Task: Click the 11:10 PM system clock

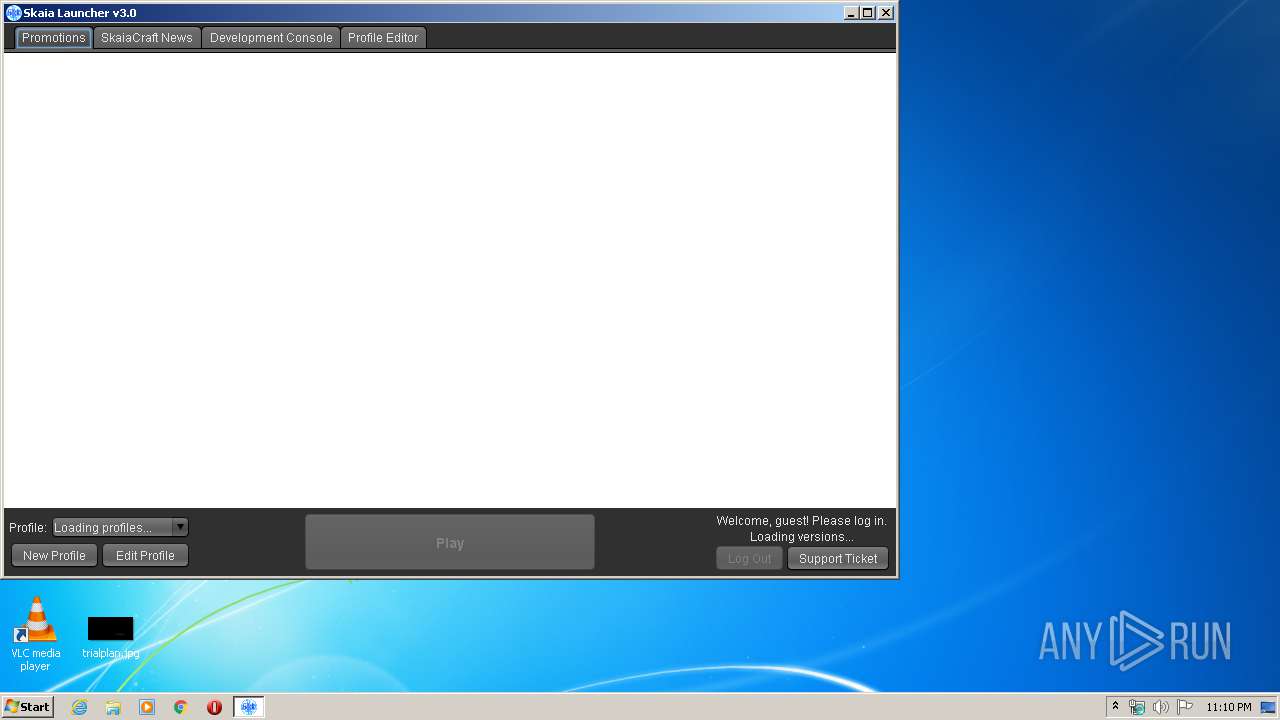Action: pyautogui.click(x=1228, y=707)
